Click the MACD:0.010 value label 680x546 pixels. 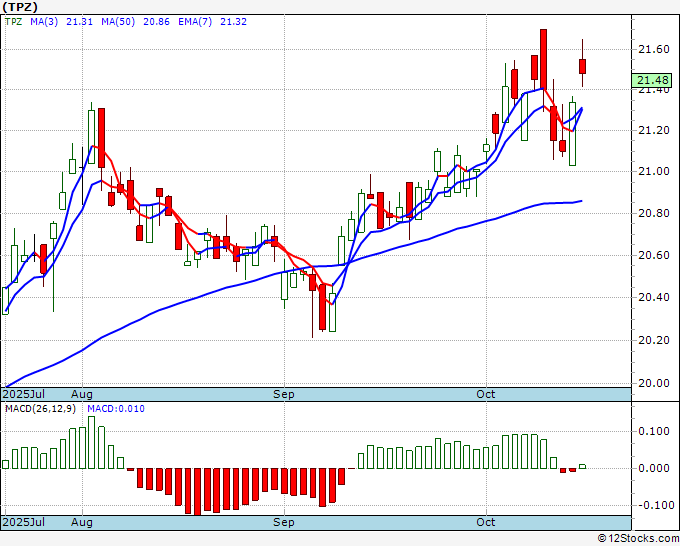116,409
